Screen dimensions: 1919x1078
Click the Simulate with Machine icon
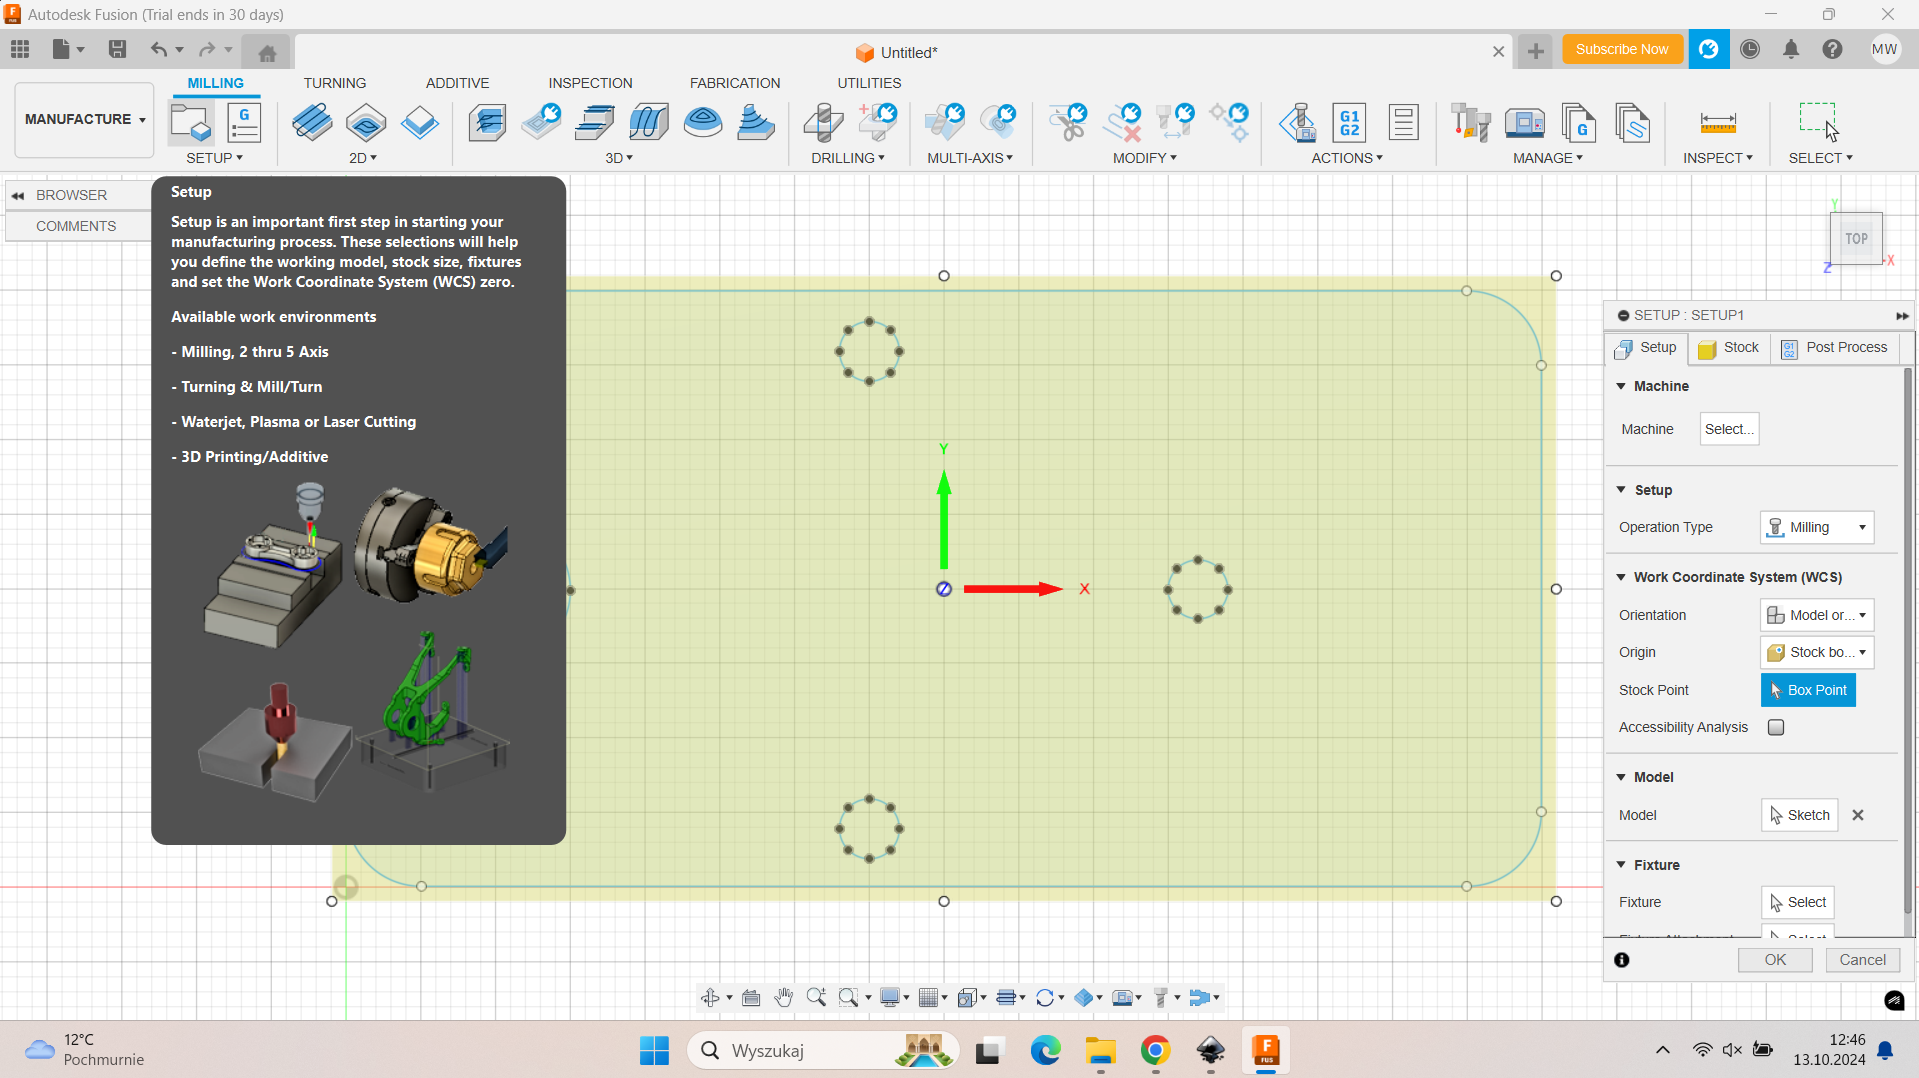(1298, 123)
